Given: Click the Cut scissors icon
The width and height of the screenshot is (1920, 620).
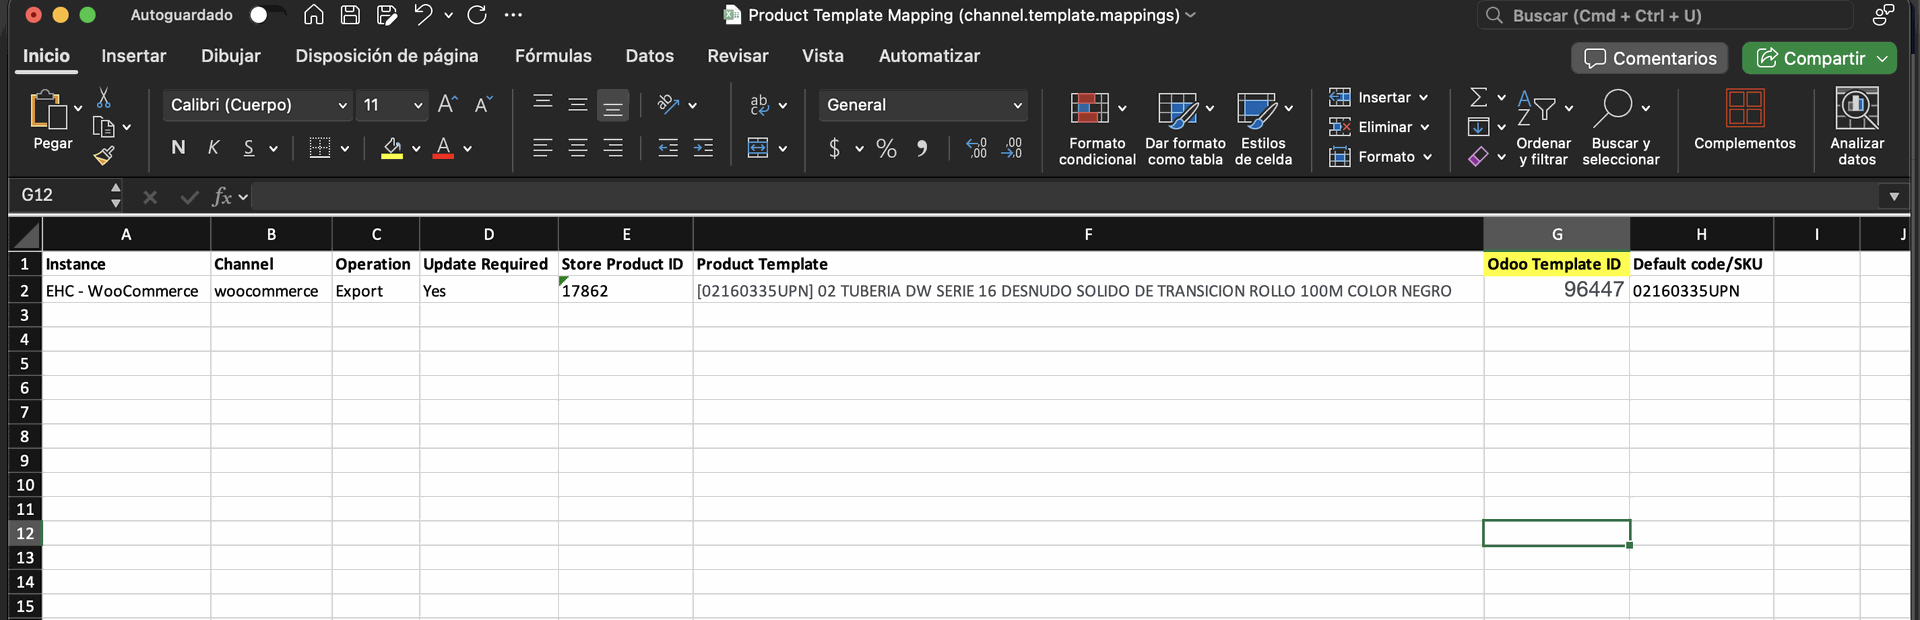Looking at the screenshot, I should pos(104,98).
